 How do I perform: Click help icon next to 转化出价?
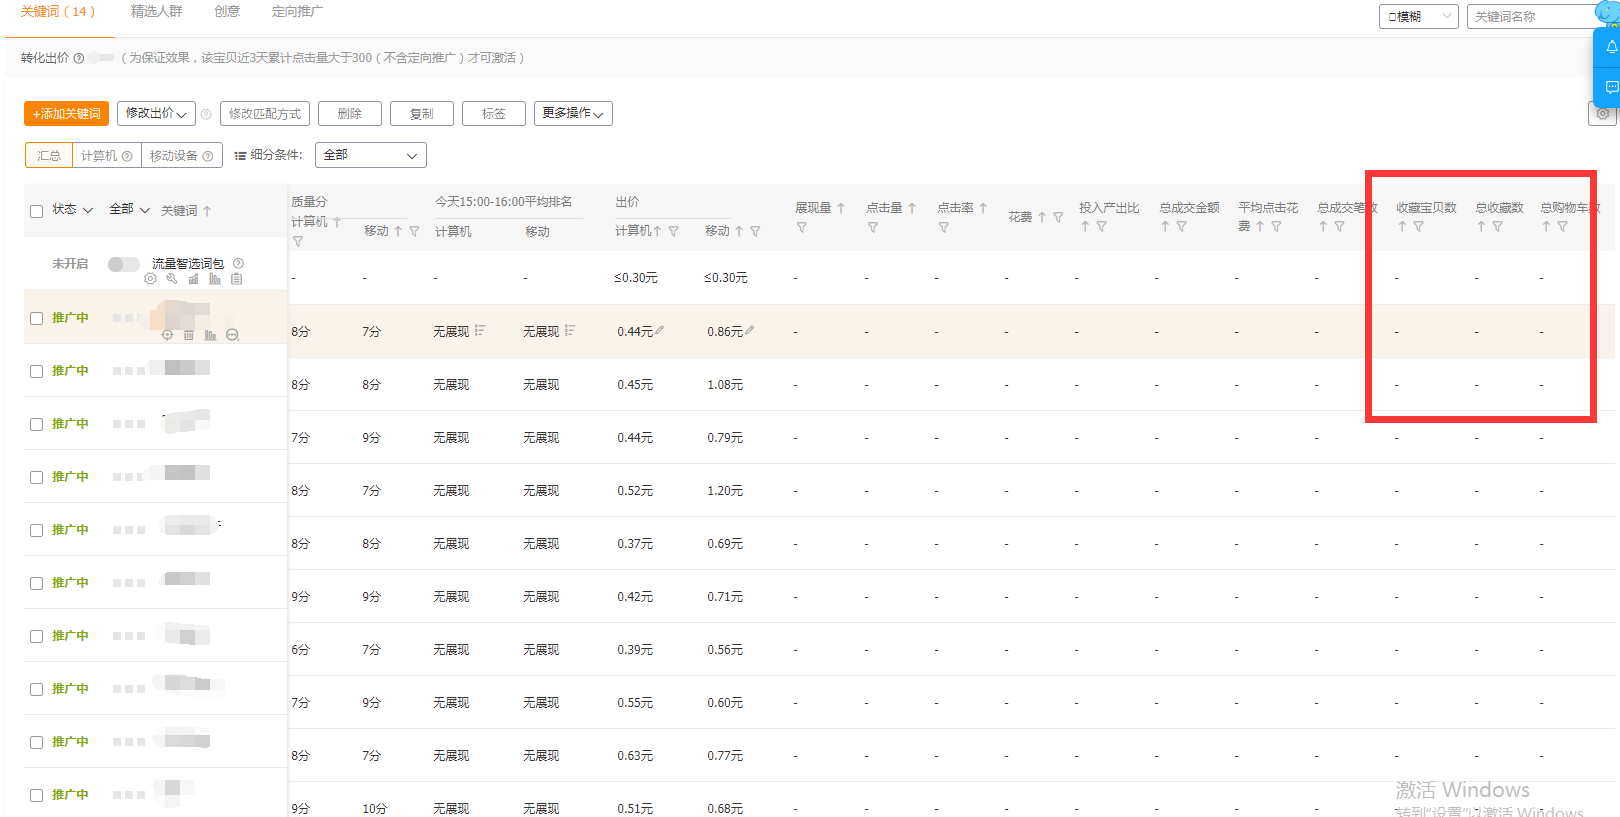(x=79, y=58)
